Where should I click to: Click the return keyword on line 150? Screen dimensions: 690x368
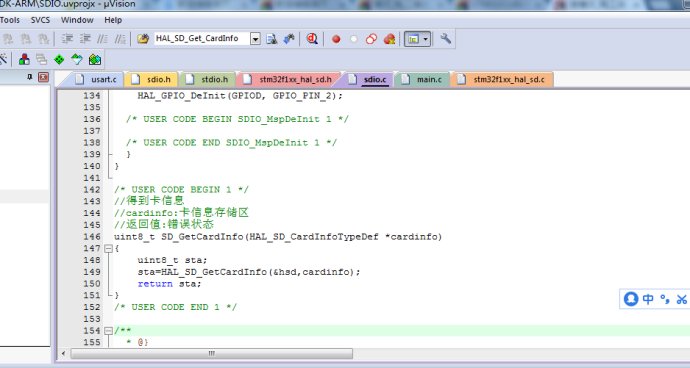[155, 284]
